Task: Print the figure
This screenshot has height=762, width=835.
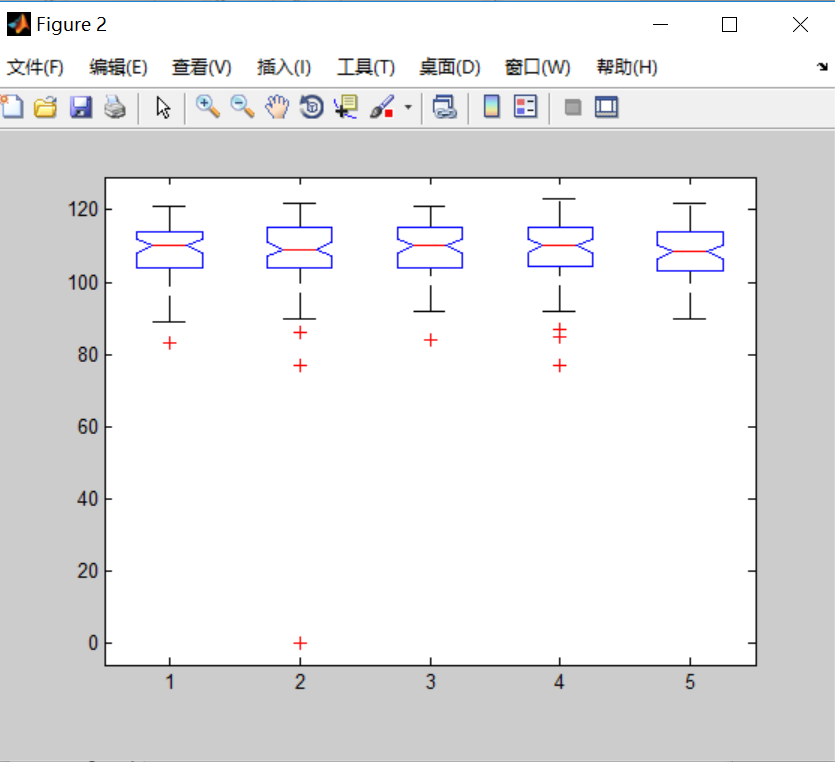Action: click(114, 107)
